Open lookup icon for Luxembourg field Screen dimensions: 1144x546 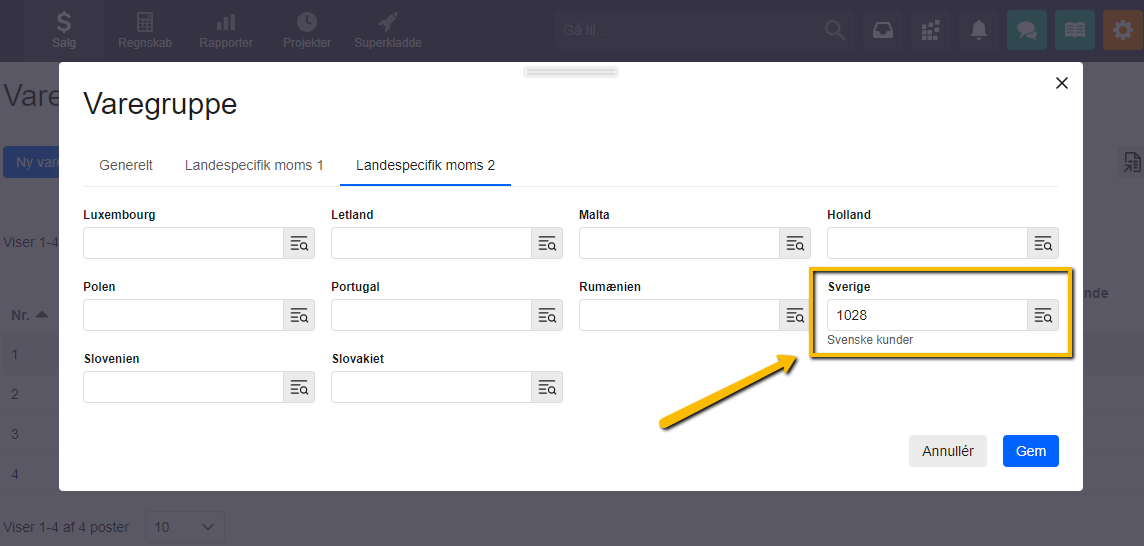[x=299, y=243]
